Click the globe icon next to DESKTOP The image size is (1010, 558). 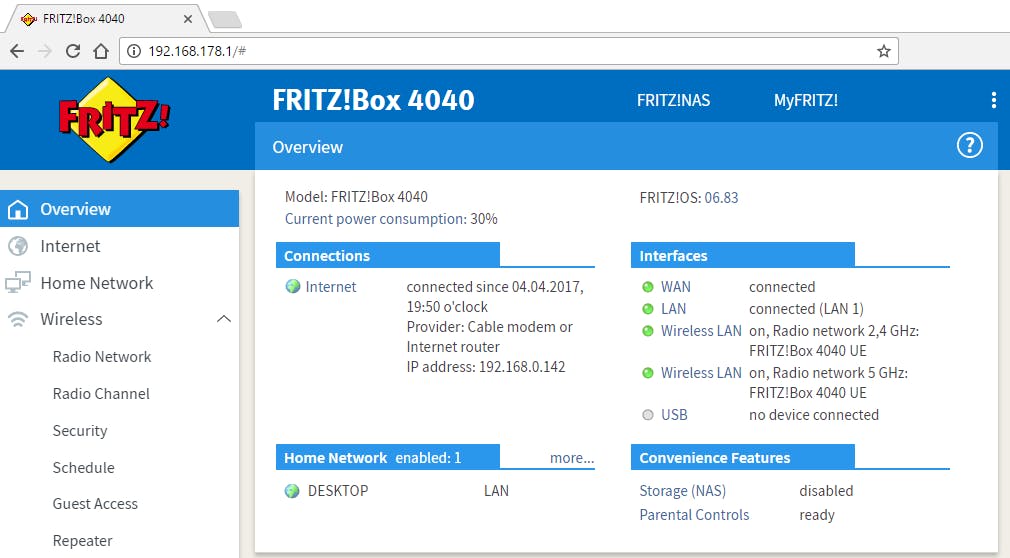[292, 491]
